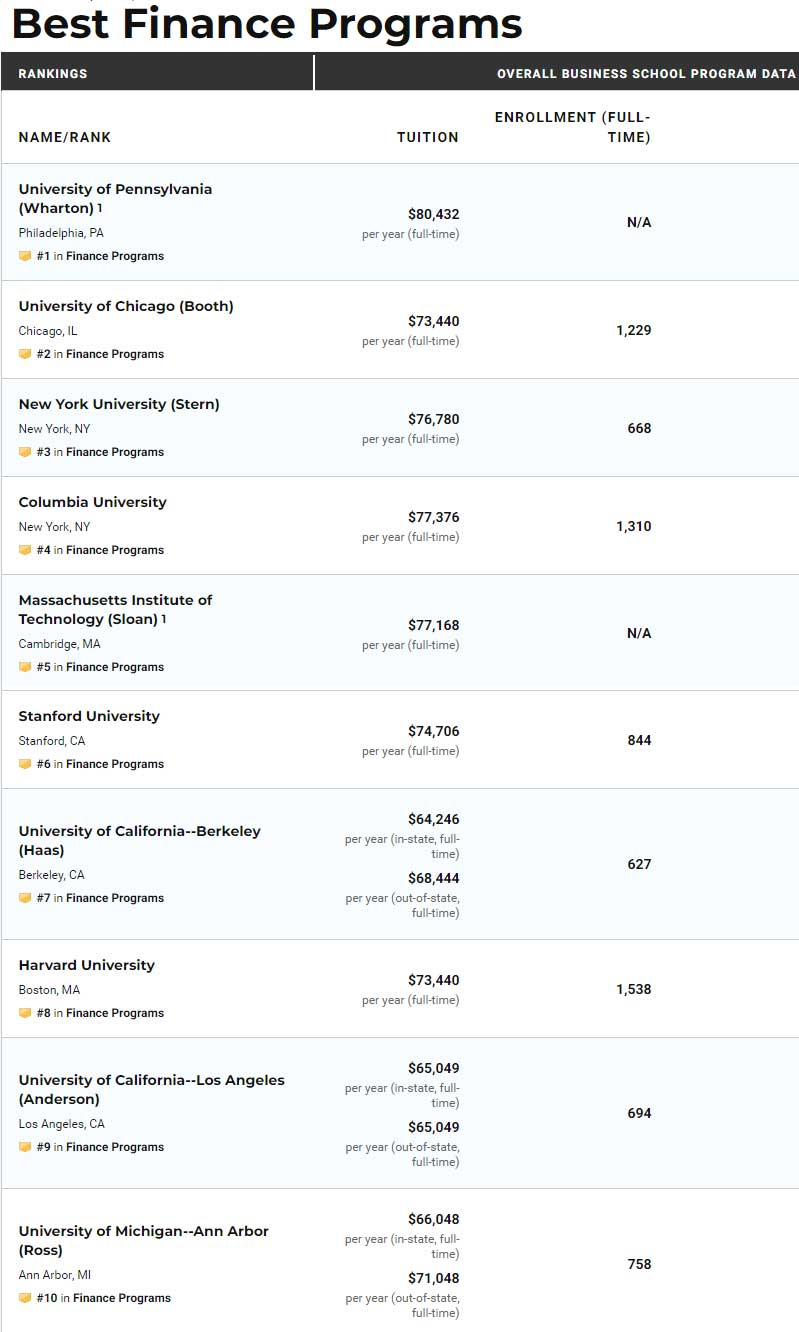Screen dimensions: 799x1332
Task: Sort by the Tuition column header
Action: tap(427, 137)
